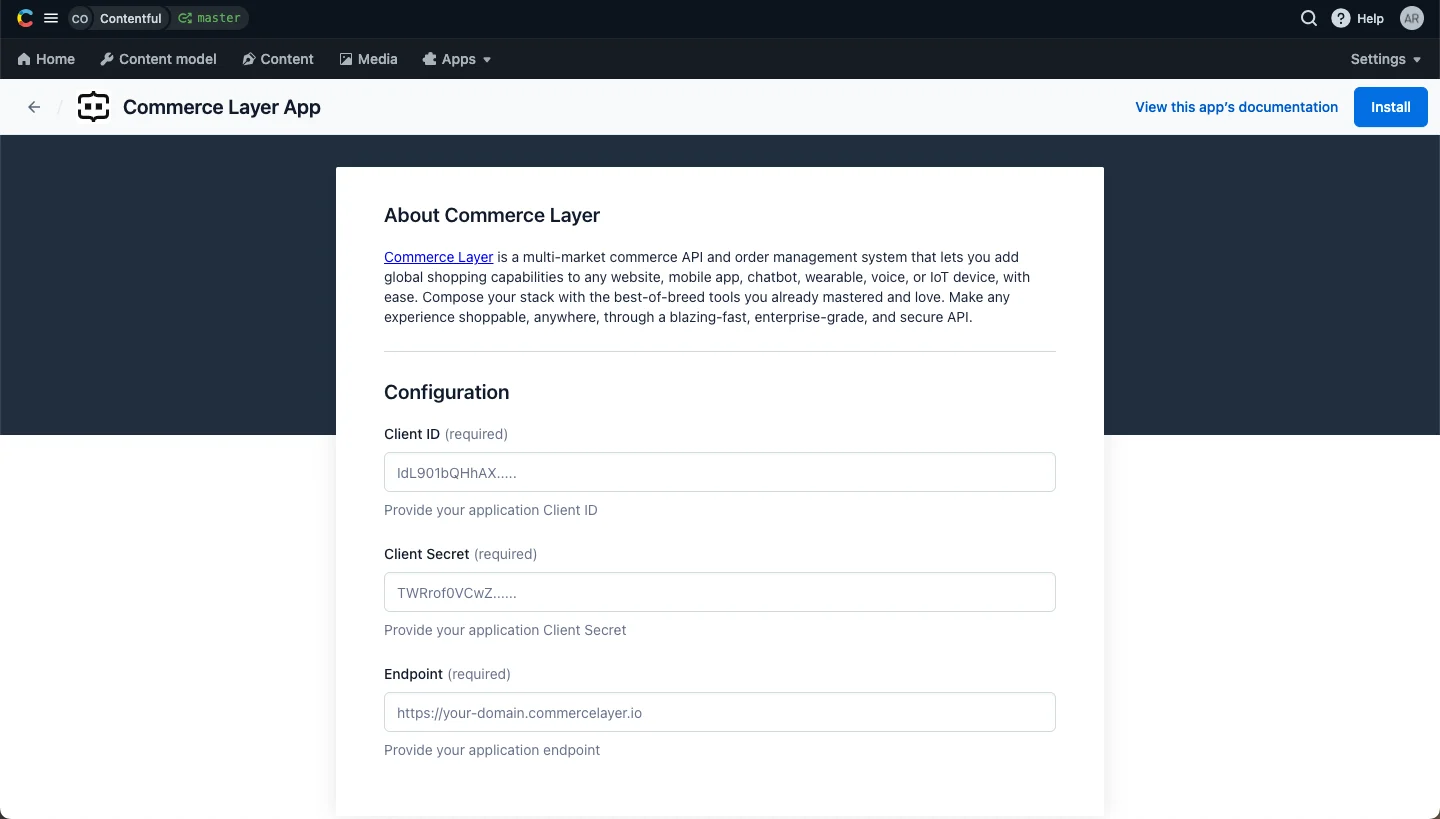This screenshot has width=1440, height=819.
Task: Open the hamburger menu icon
Action: [x=51, y=18]
